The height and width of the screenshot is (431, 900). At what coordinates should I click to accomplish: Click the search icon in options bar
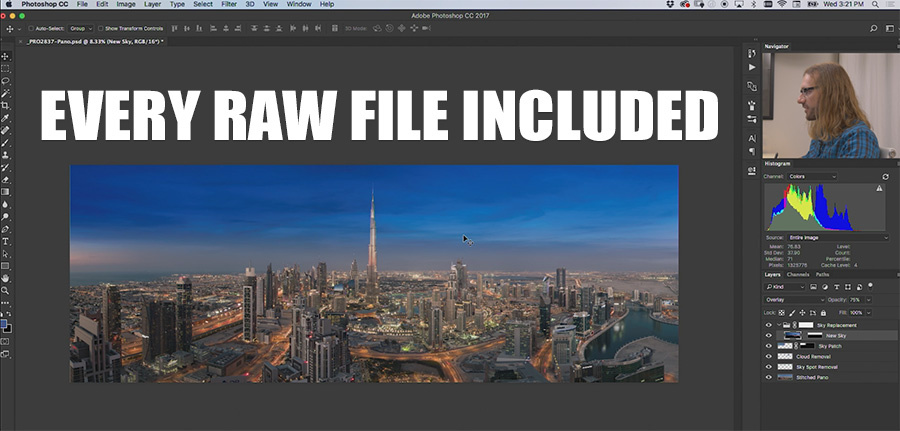pos(874,28)
